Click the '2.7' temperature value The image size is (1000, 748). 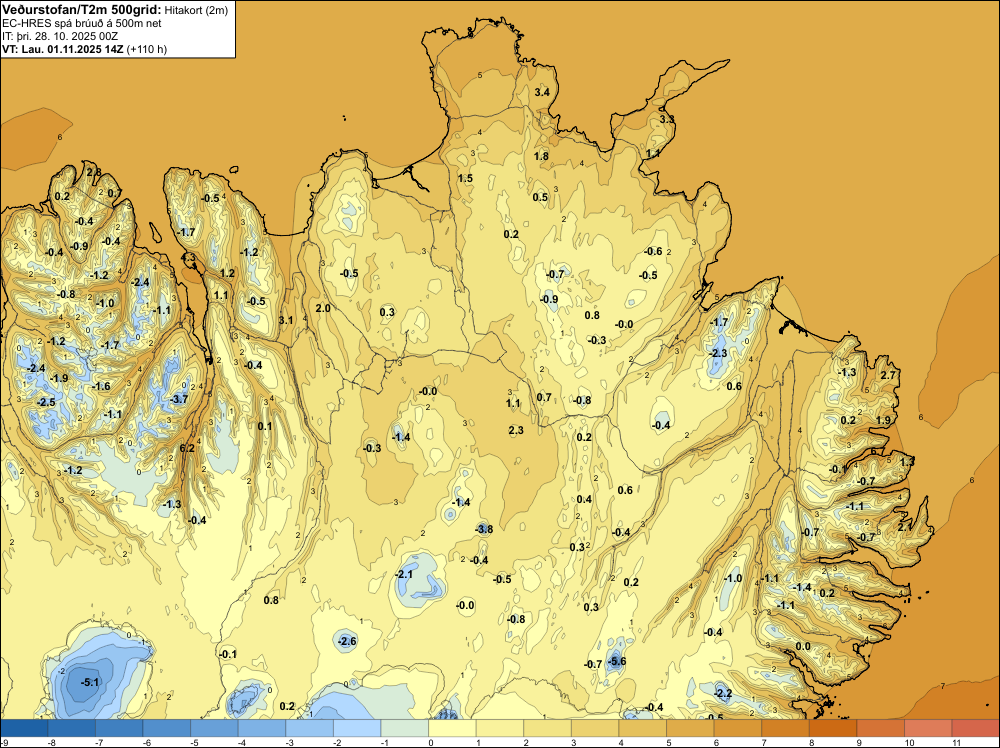[x=888, y=375]
